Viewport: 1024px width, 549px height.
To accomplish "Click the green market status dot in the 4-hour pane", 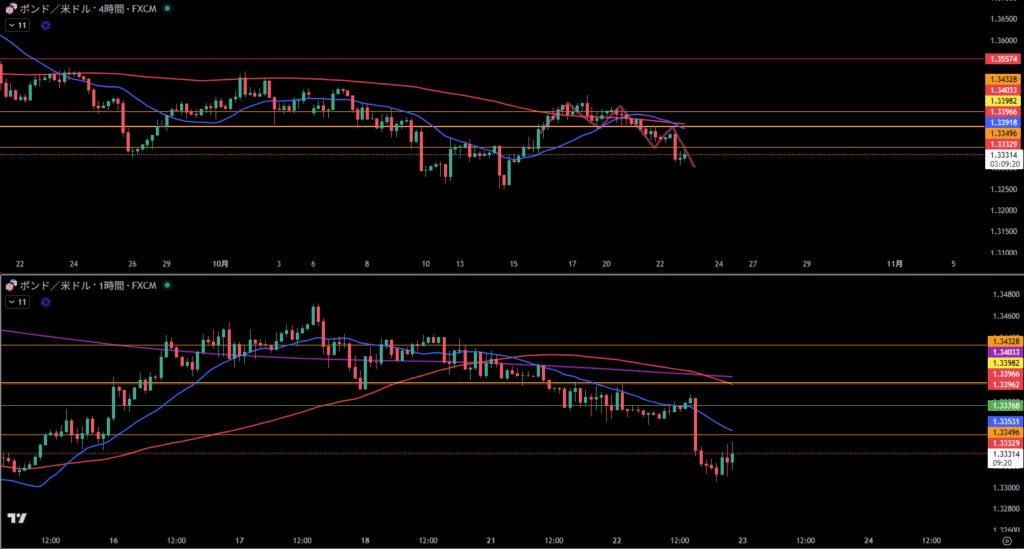I will 167,8.
